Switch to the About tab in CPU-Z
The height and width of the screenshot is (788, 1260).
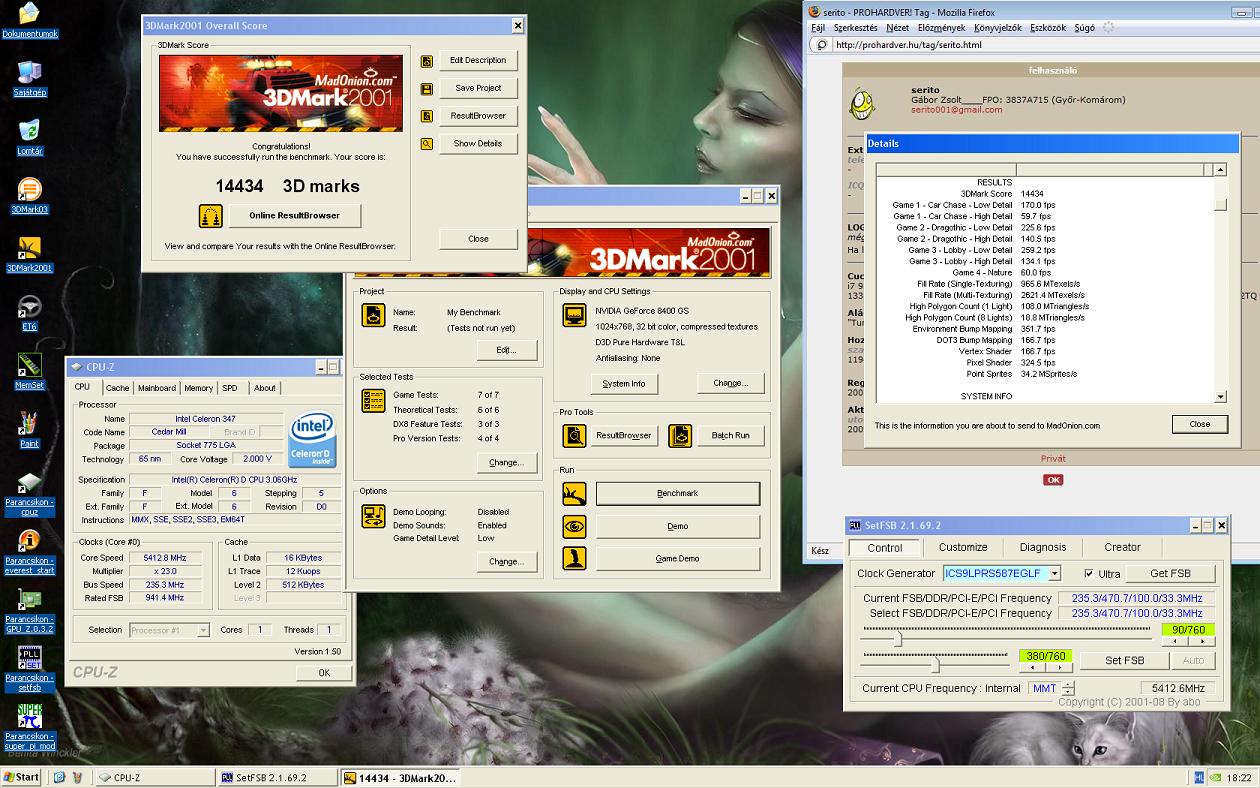(264, 388)
